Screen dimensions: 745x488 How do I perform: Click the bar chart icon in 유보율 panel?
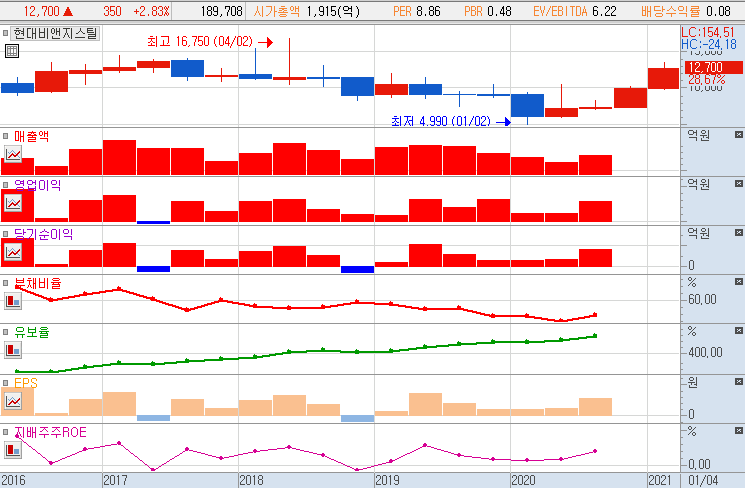pos(13,350)
